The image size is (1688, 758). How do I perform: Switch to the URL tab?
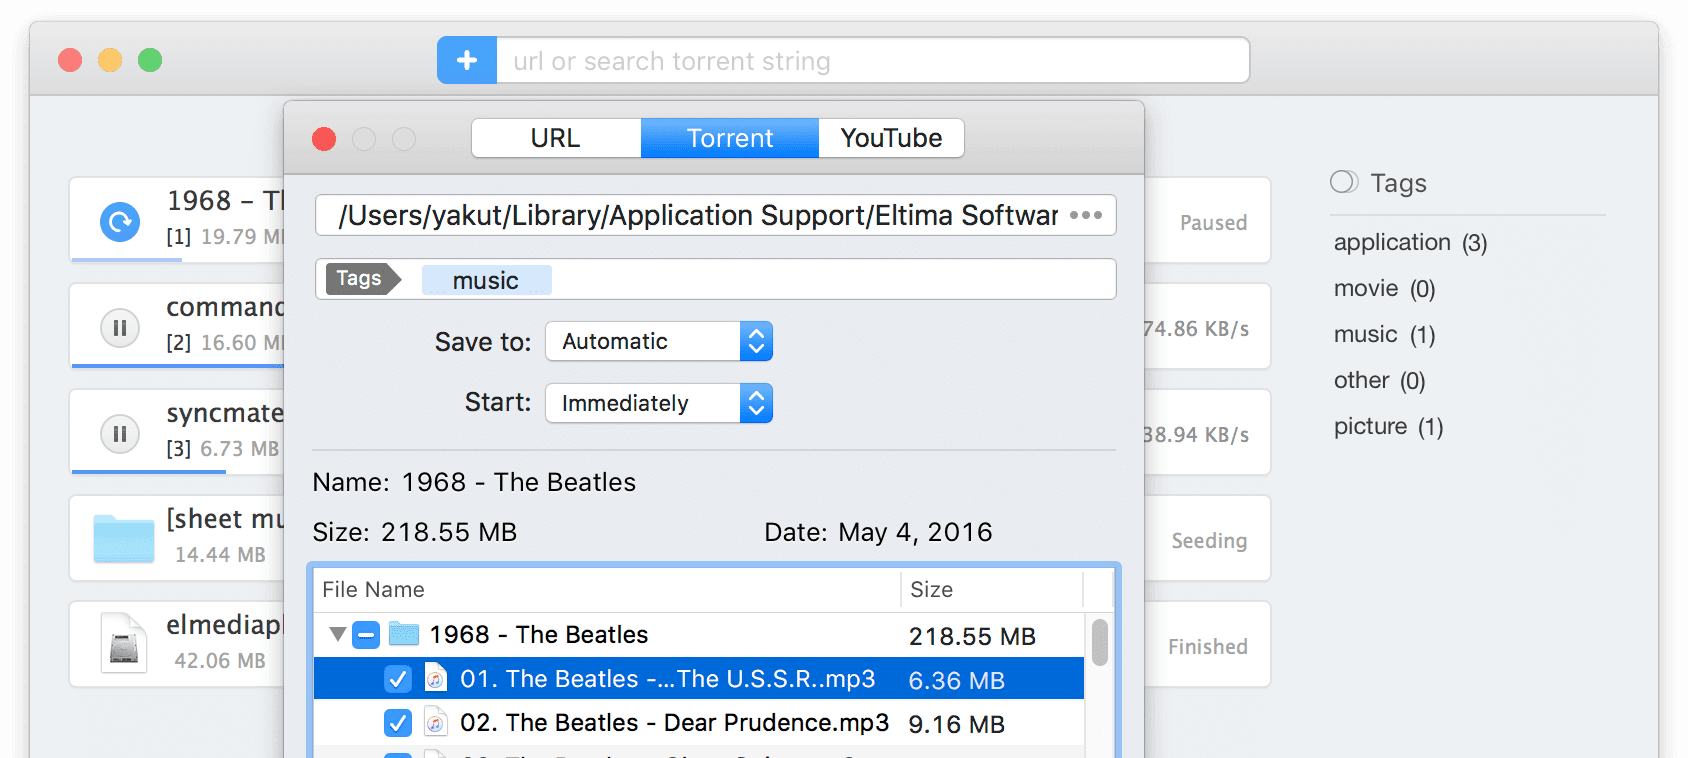(x=555, y=138)
